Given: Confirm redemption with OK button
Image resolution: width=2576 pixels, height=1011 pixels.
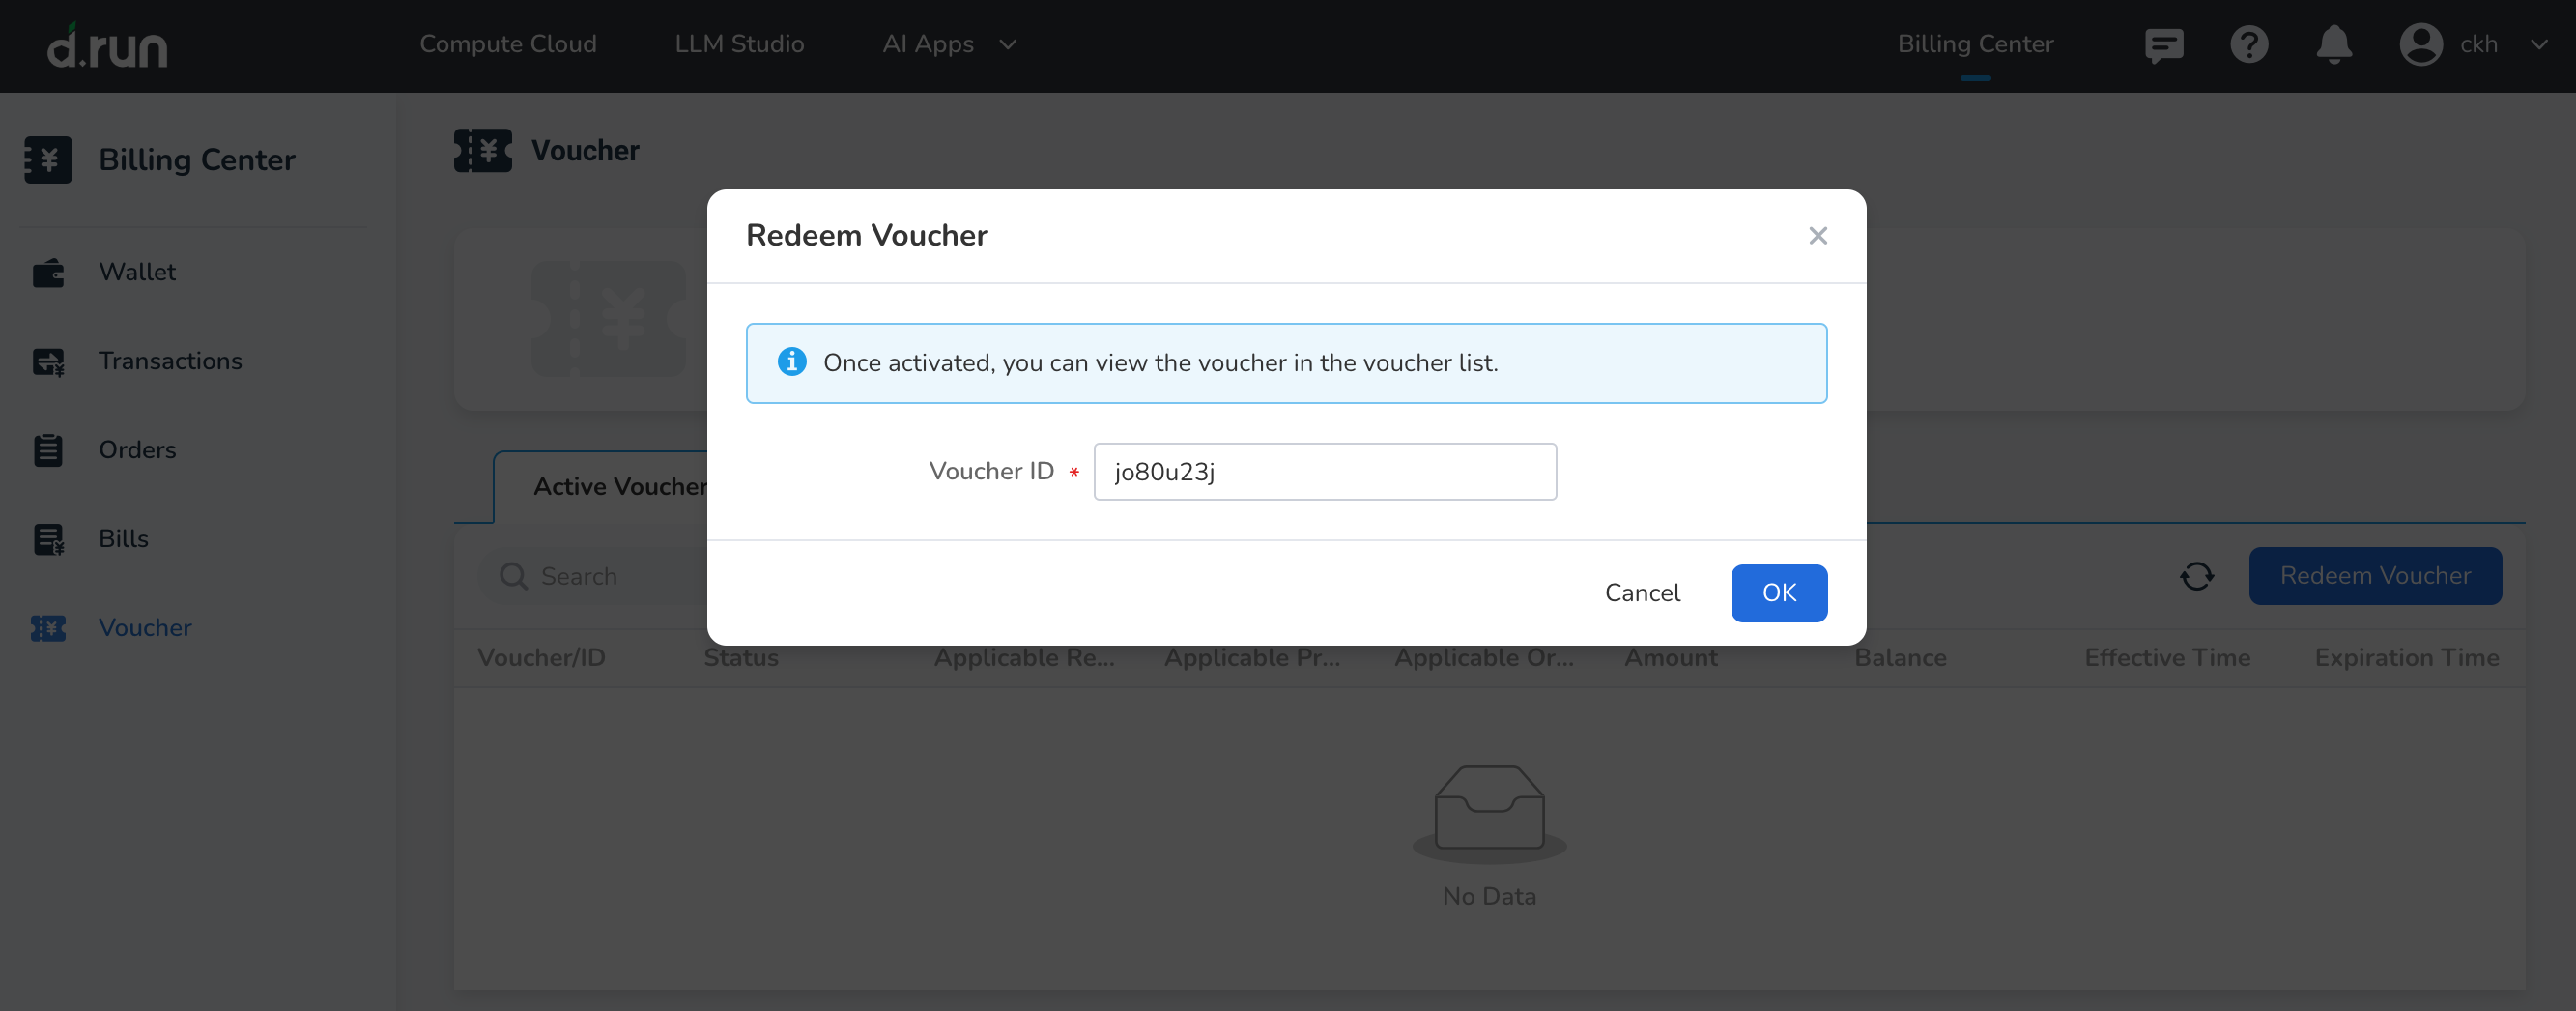Looking at the screenshot, I should pyautogui.click(x=1778, y=593).
